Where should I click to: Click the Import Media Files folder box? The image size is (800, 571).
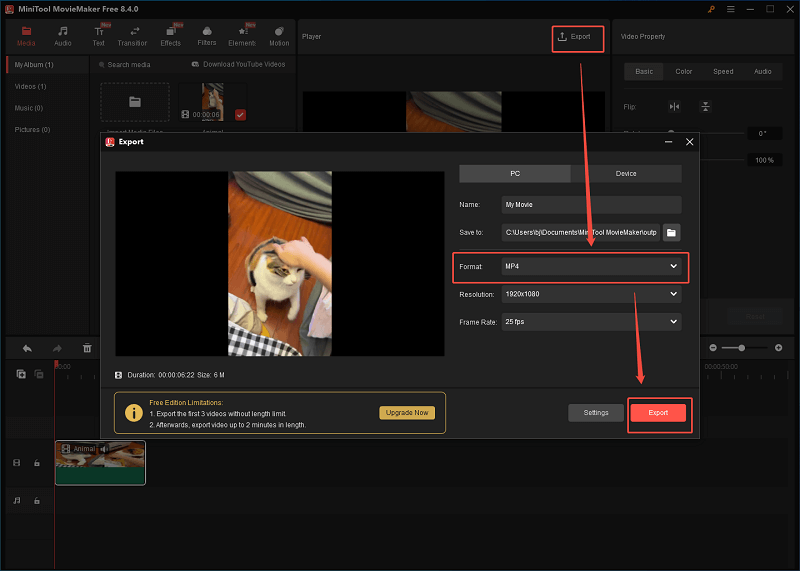click(x=135, y=102)
